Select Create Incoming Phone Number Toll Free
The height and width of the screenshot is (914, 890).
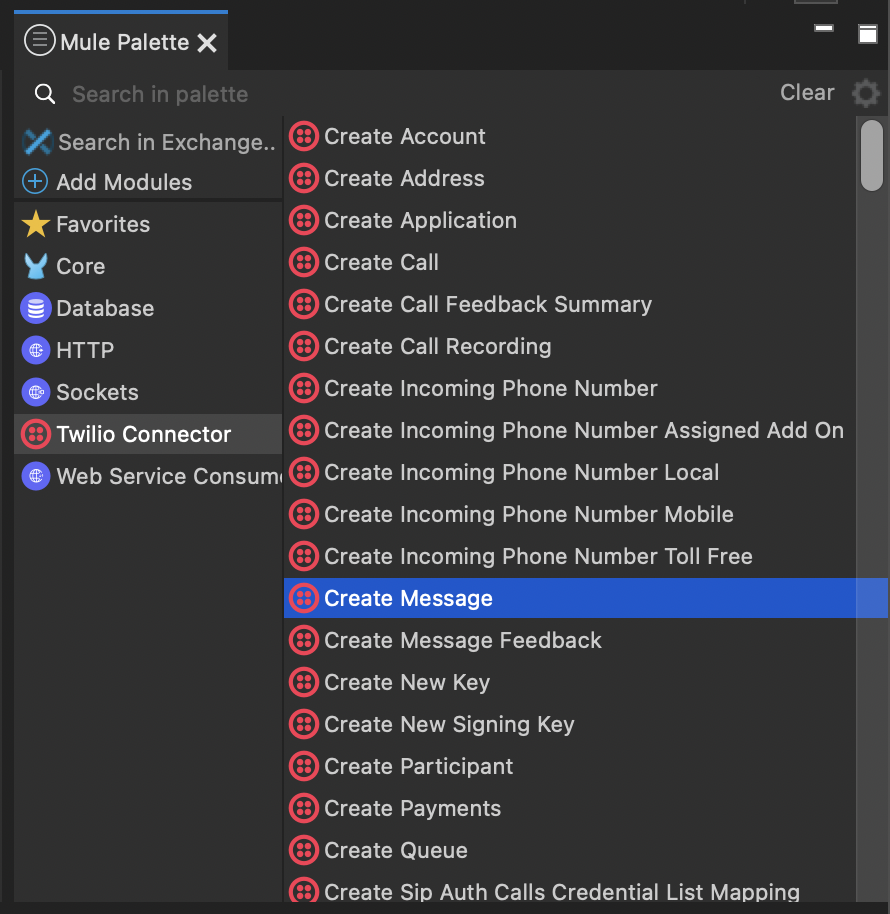pyautogui.click(x=538, y=556)
